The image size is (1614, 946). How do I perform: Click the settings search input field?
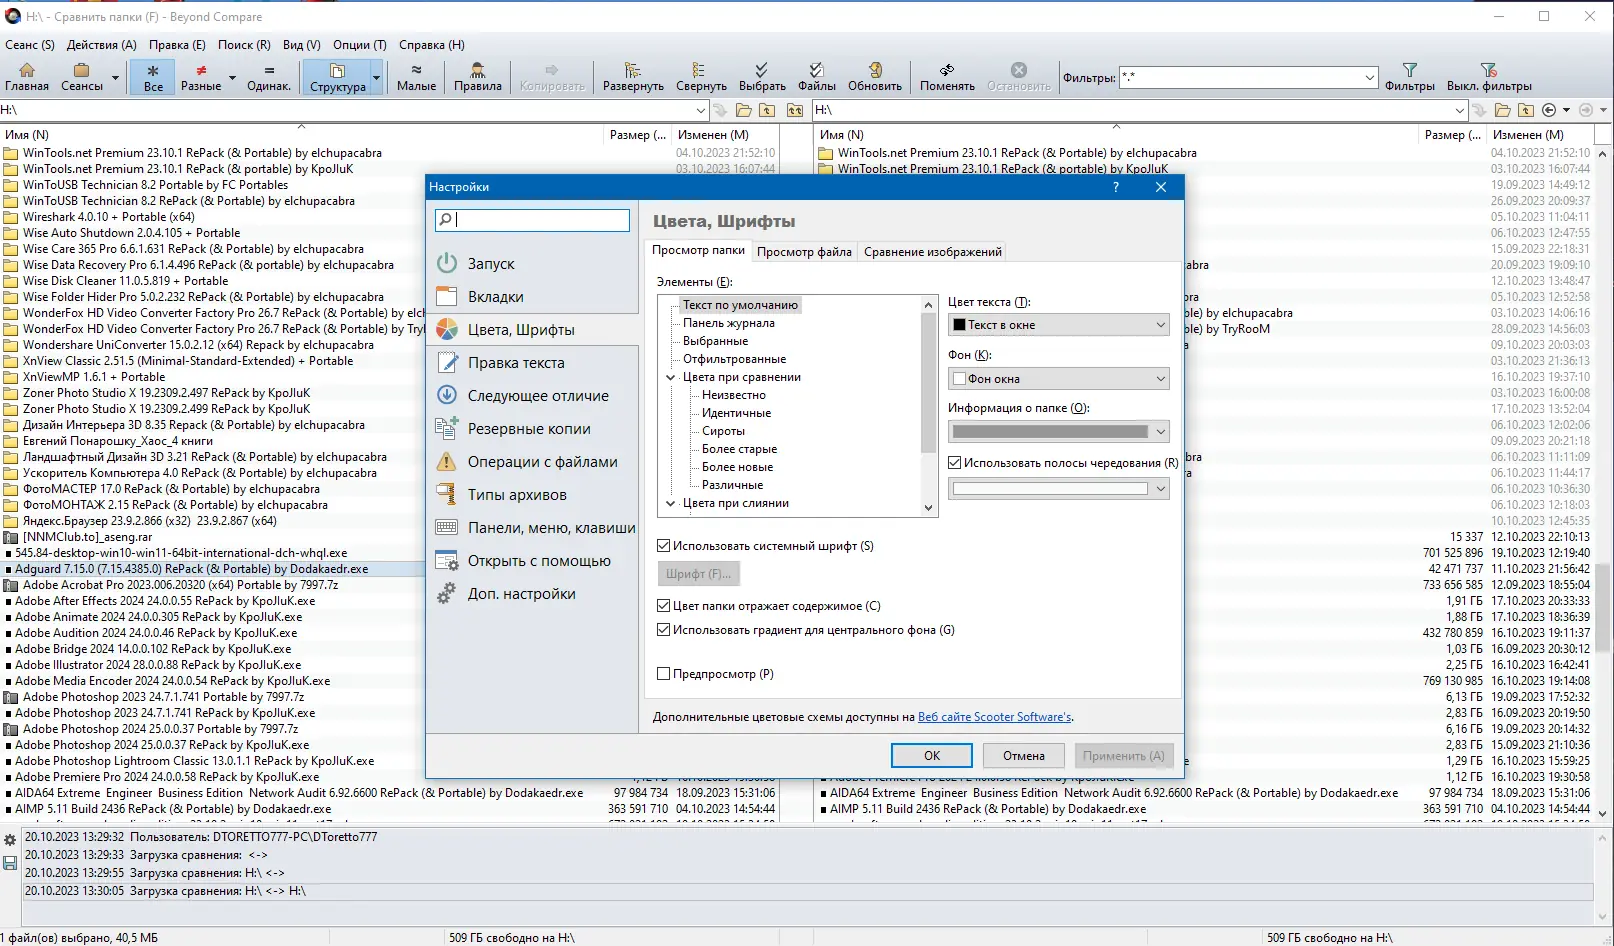pos(532,220)
